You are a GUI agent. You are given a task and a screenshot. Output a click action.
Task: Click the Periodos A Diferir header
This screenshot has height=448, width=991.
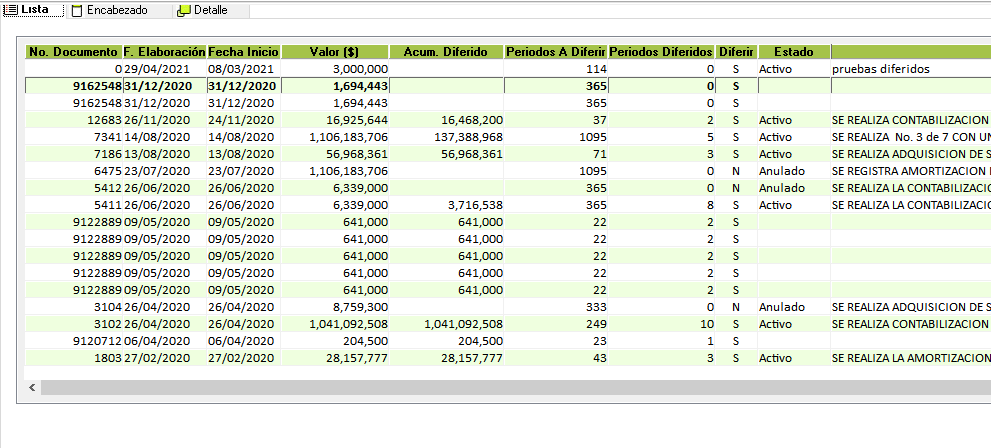point(555,52)
